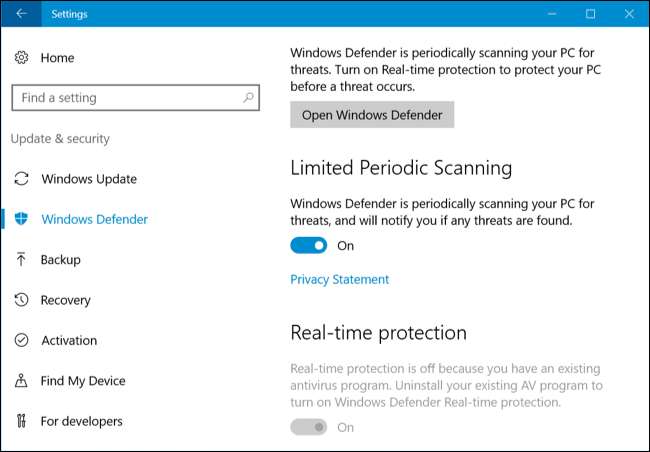Select Recovery in the sidebar
The height and width of the screenshot is (452, 650).
pos(65,300)
